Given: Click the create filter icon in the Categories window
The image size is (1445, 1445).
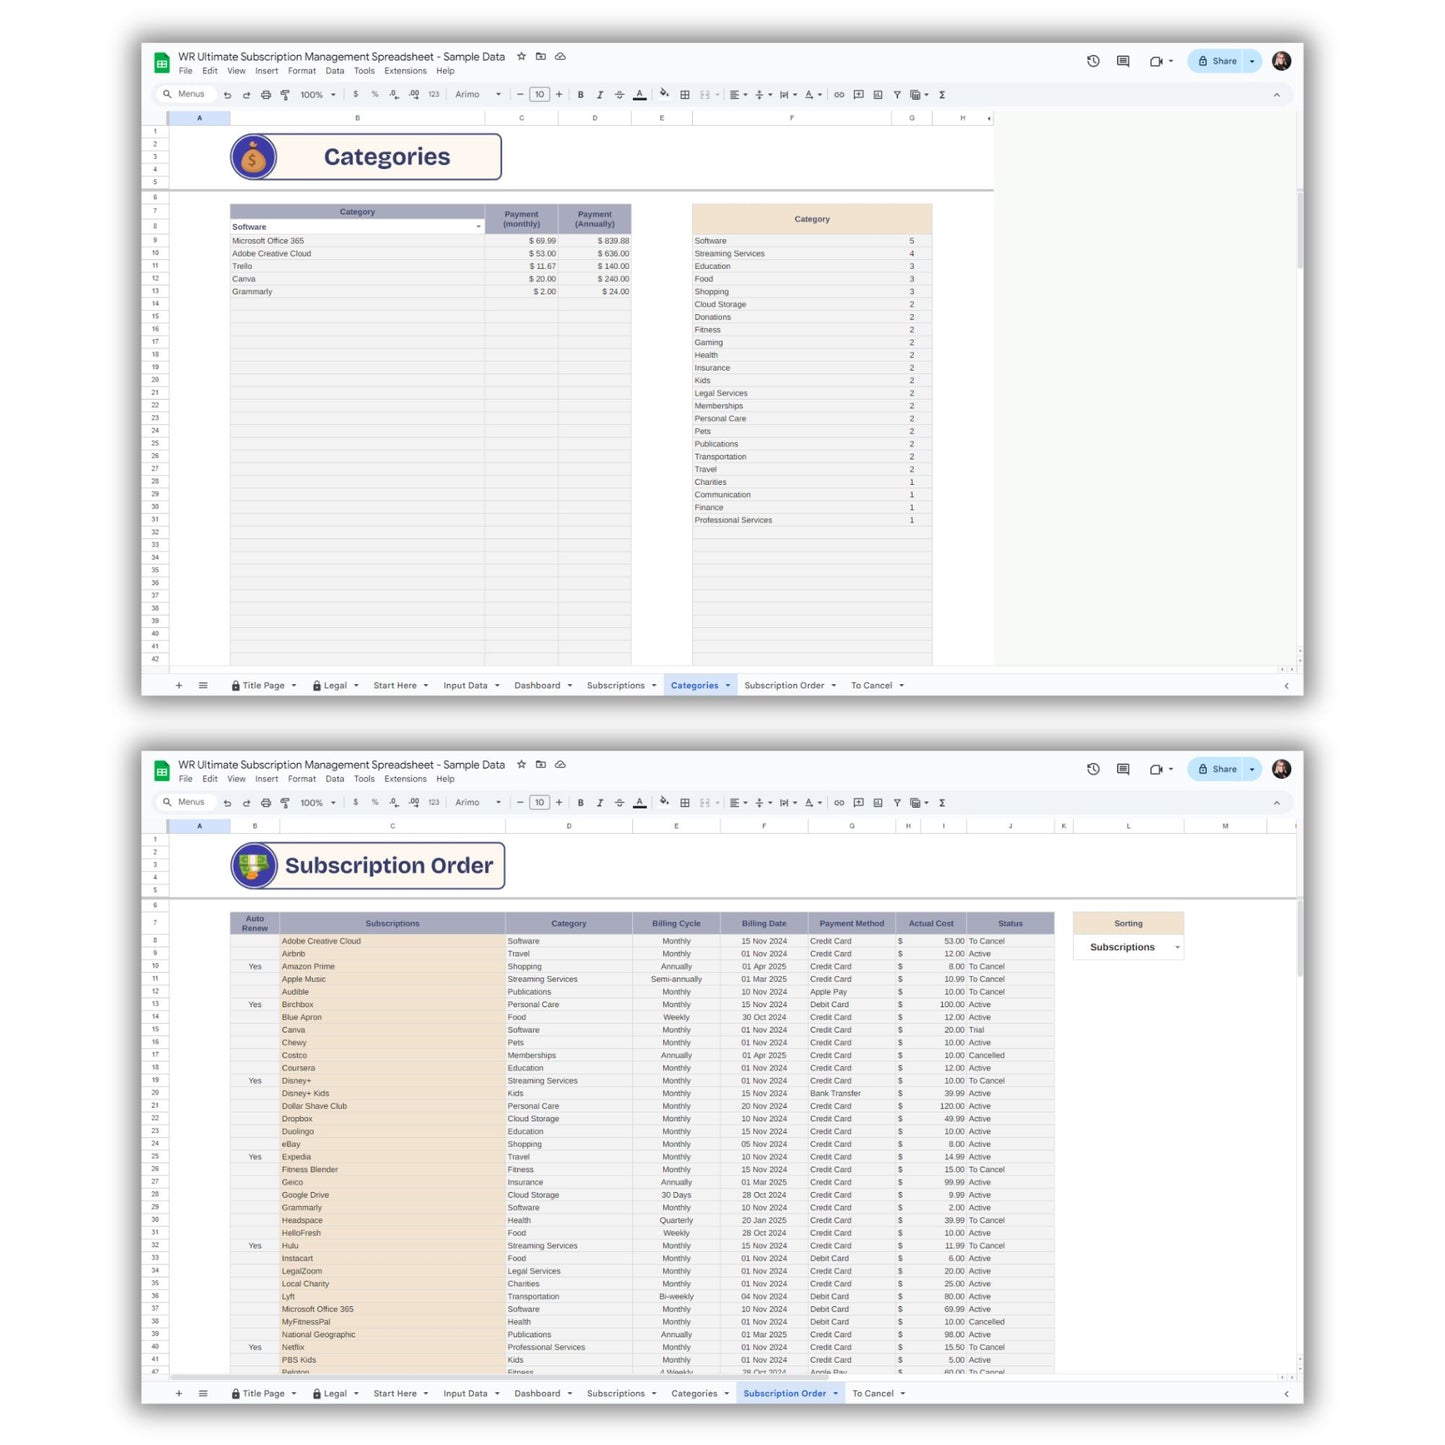Looking at the screenshot, I should [897, 95].
